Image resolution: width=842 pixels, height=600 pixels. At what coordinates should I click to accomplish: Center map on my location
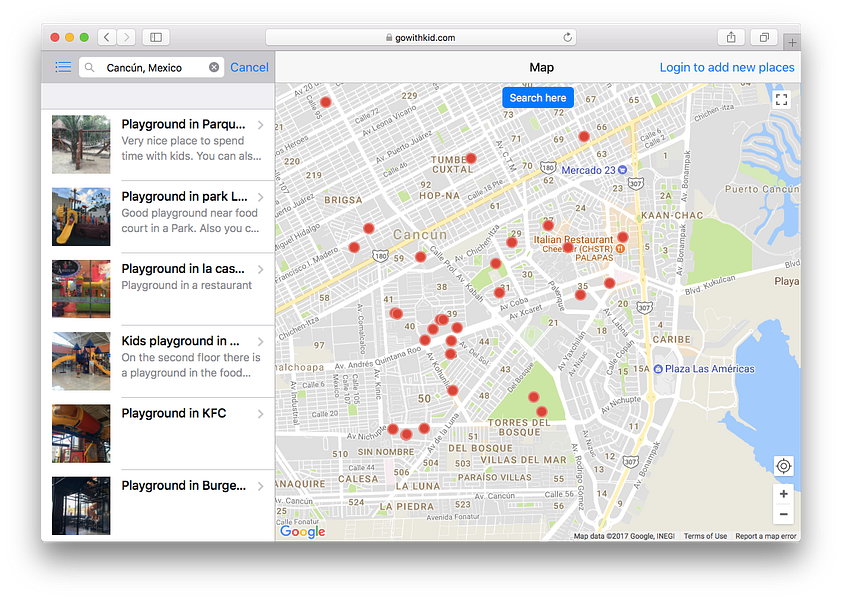[783, 466]
